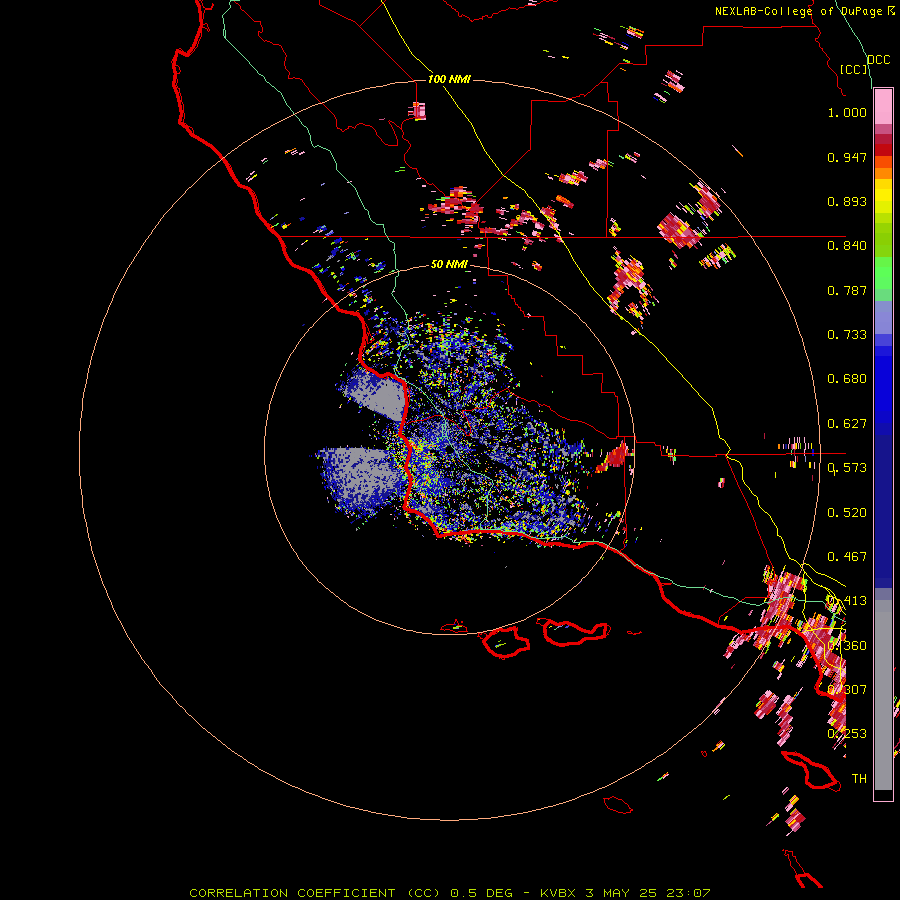Click the 0.893 scale value

pos(847,201)
